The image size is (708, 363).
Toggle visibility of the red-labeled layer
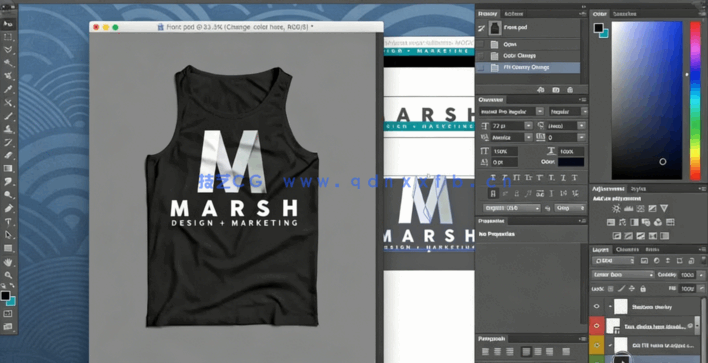pos(597,325)
